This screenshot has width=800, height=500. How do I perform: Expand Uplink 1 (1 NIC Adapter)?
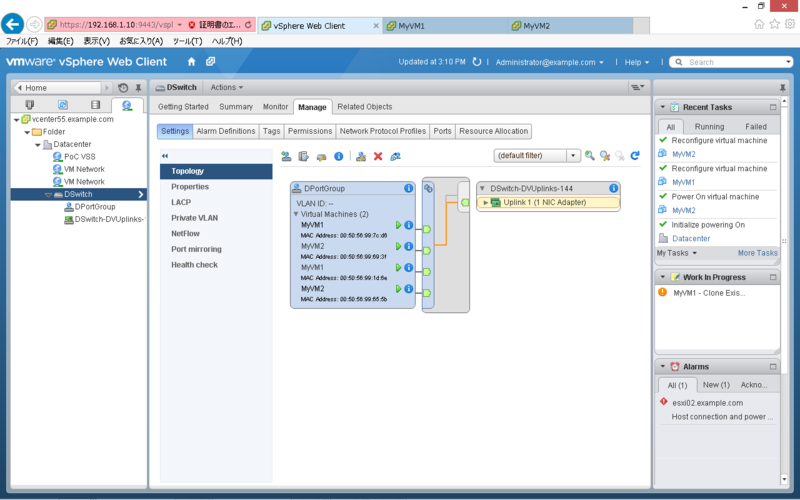coord(486,203)
